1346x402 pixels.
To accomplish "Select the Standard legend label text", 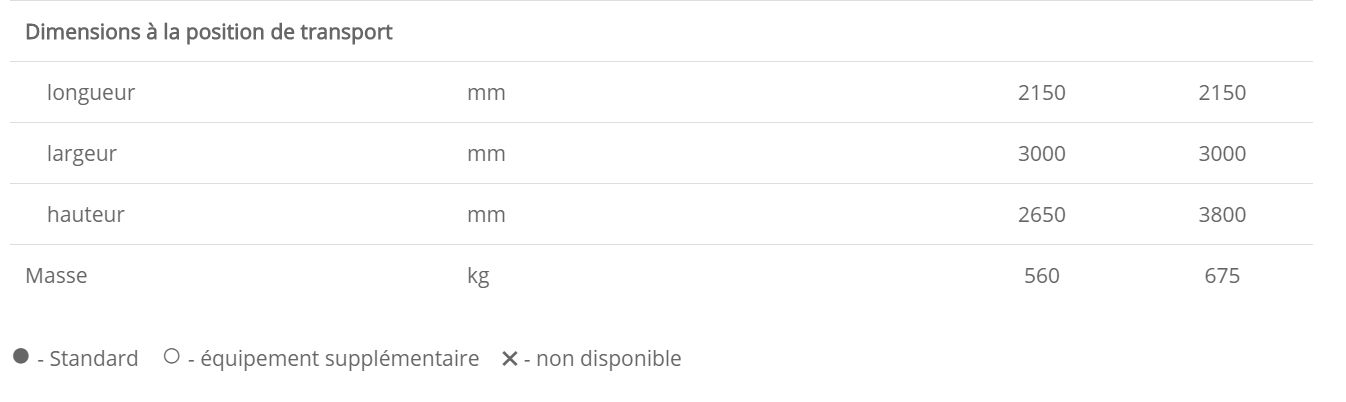I will (93, 358).
